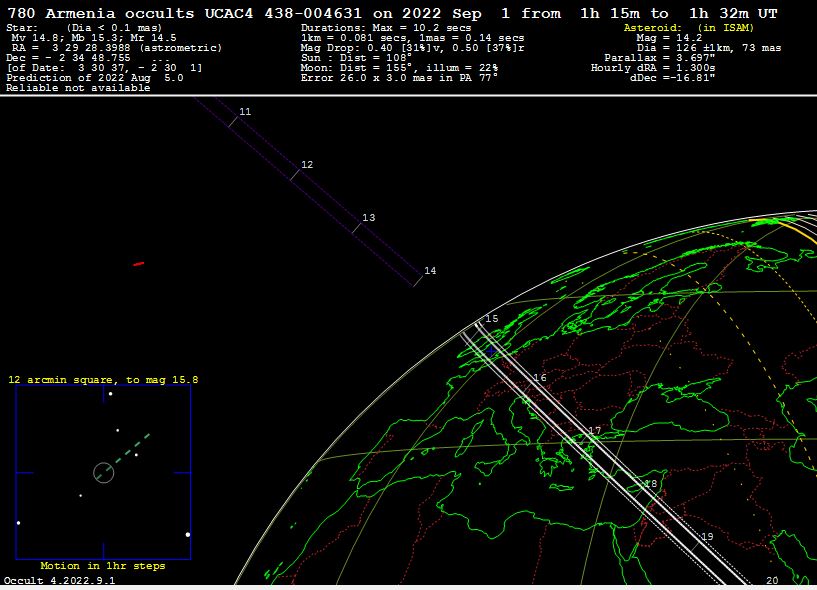
Task: Click the 20 minute marker at the bottom
Action: click(771, 580)
